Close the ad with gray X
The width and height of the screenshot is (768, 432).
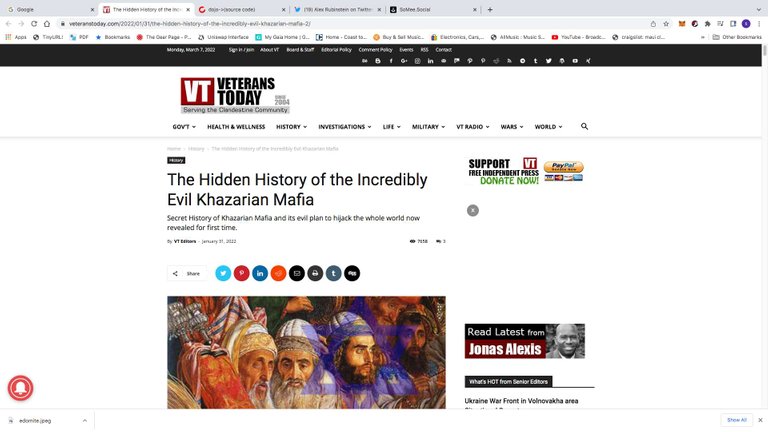click(x=473, y=210)
